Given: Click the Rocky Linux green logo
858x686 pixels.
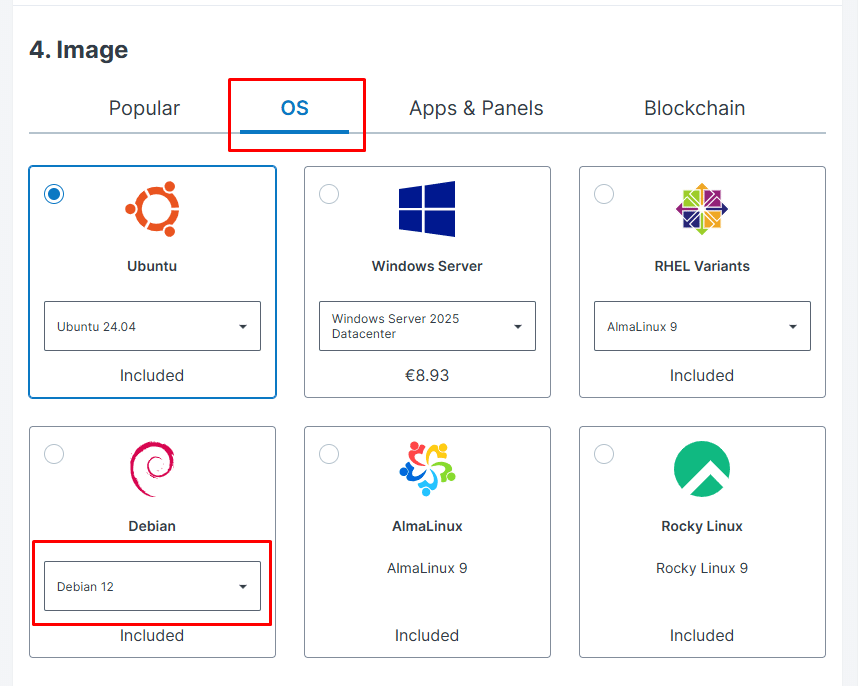Looking at the screenshot, I should click(x=702, y=469).
